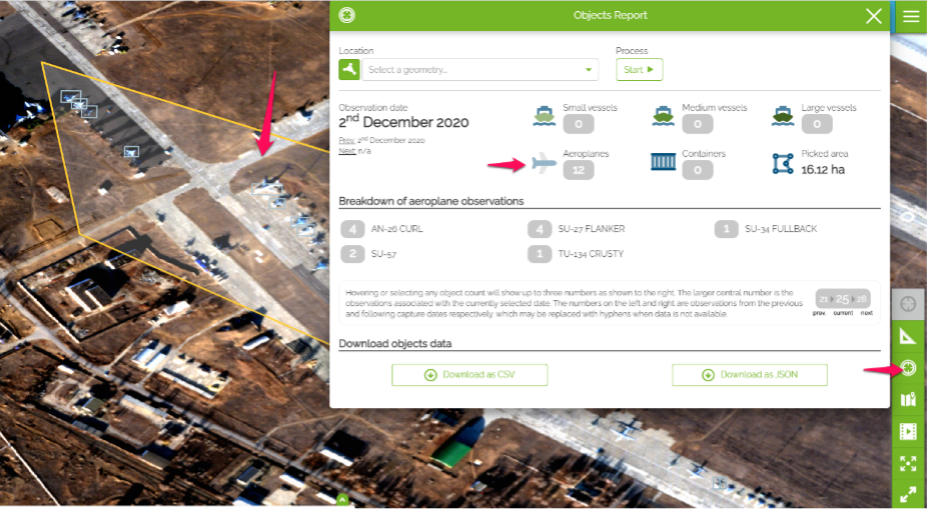
Task: Click the SU-57 label
Action: click(x=386, y=255)
